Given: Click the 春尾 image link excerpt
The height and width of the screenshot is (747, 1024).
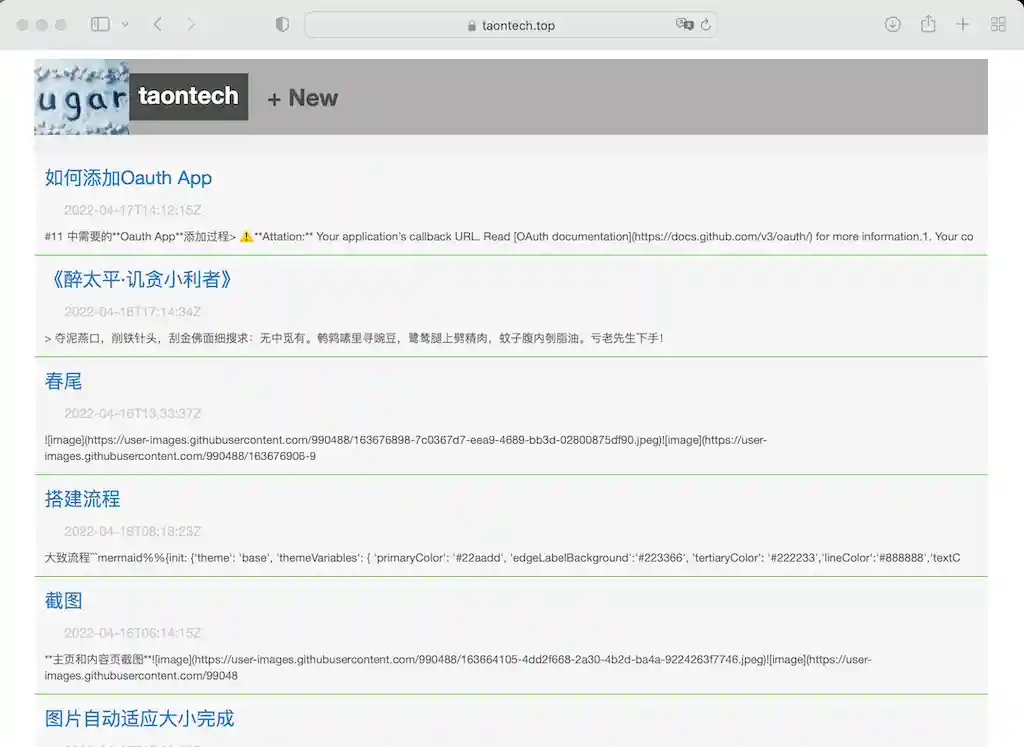Looking at the screenshot, I should point(406,448).
